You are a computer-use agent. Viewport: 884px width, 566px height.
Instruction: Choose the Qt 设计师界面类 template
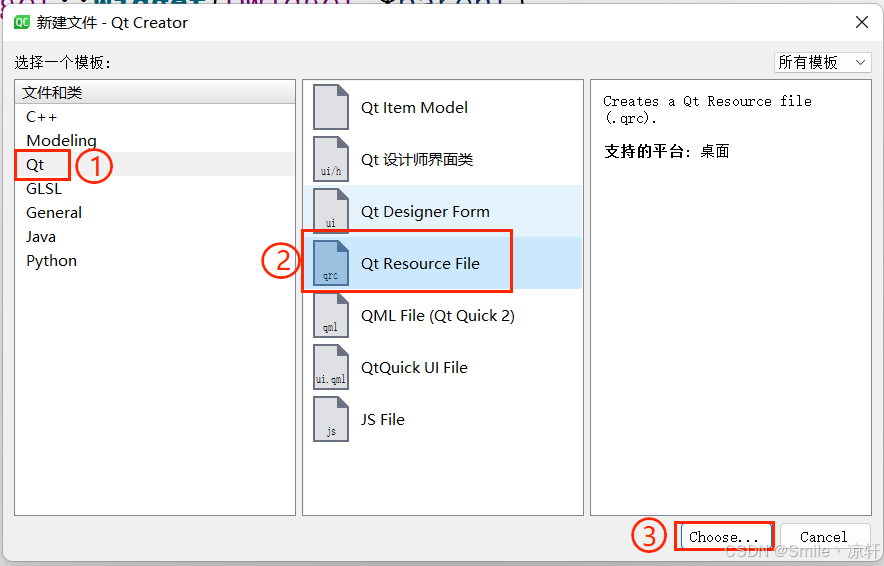(443, 159)
